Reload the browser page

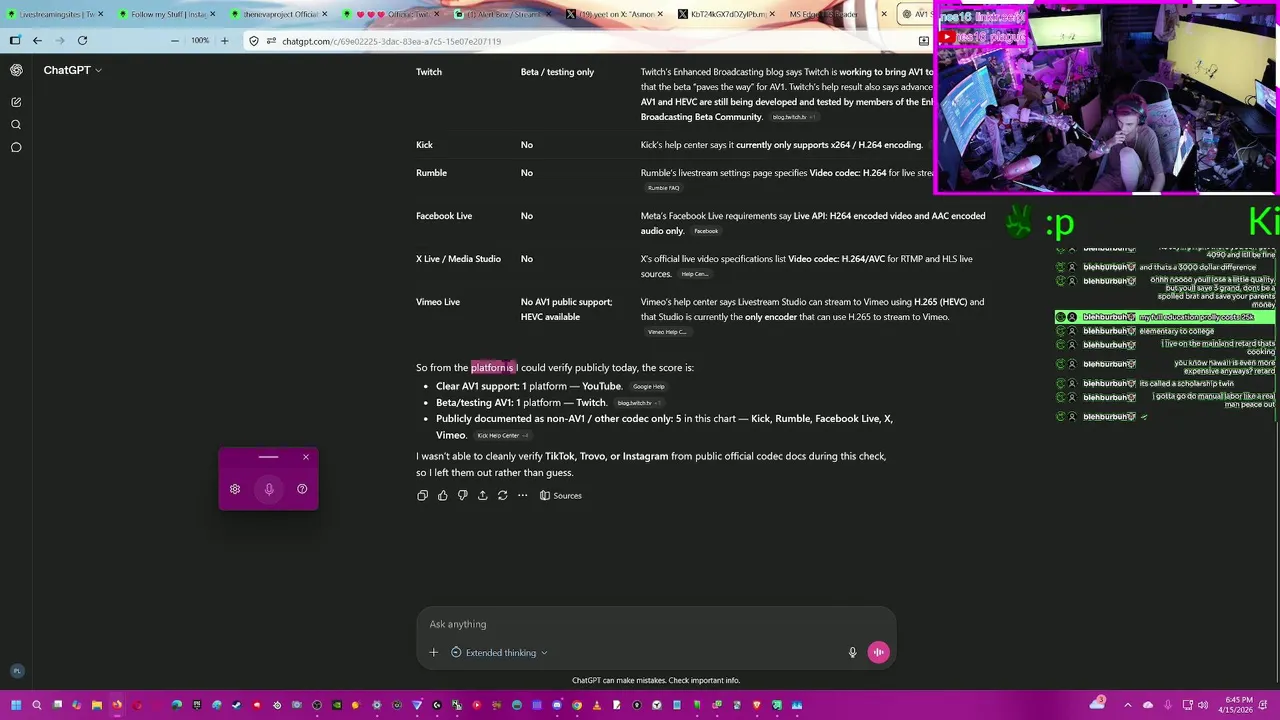click(x=82, y=41)
